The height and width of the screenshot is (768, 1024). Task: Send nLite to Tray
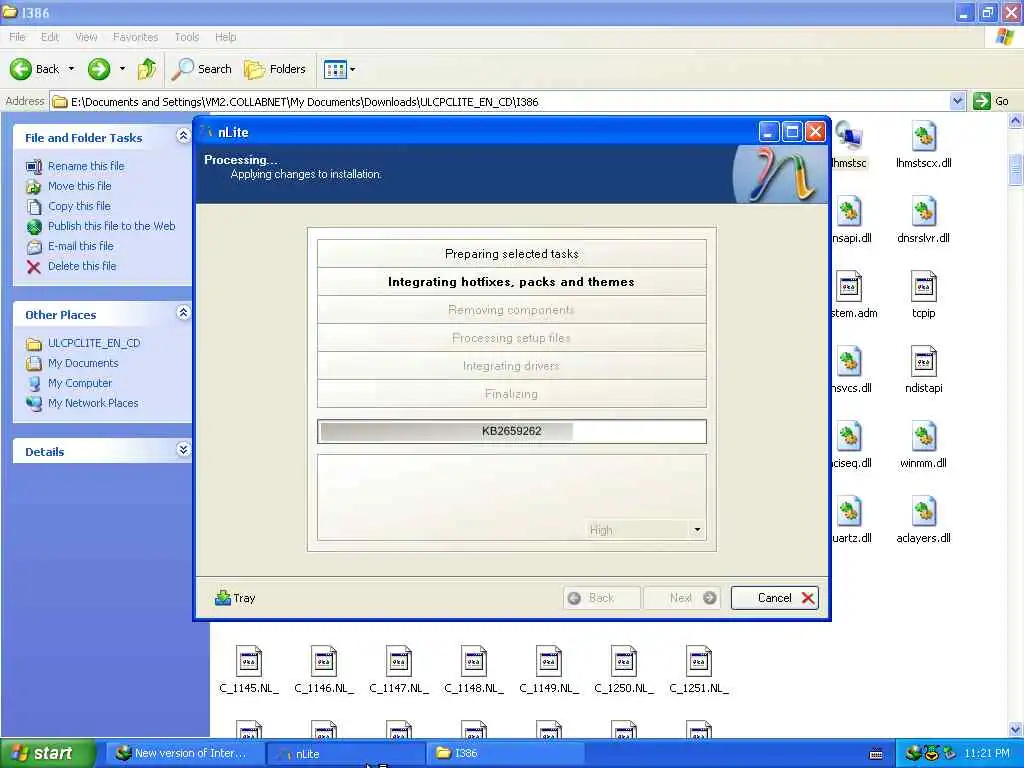pyautogui.click(x=235, y=598)
